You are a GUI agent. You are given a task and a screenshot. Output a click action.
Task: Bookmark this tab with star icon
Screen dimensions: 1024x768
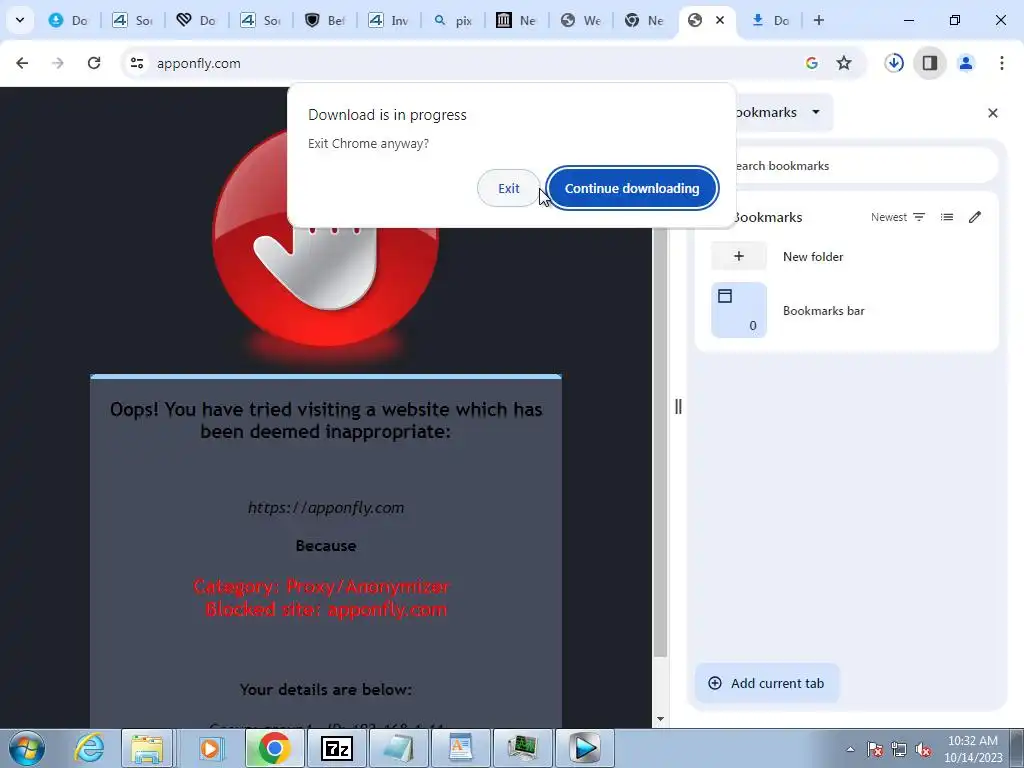[x=844, y=63]
